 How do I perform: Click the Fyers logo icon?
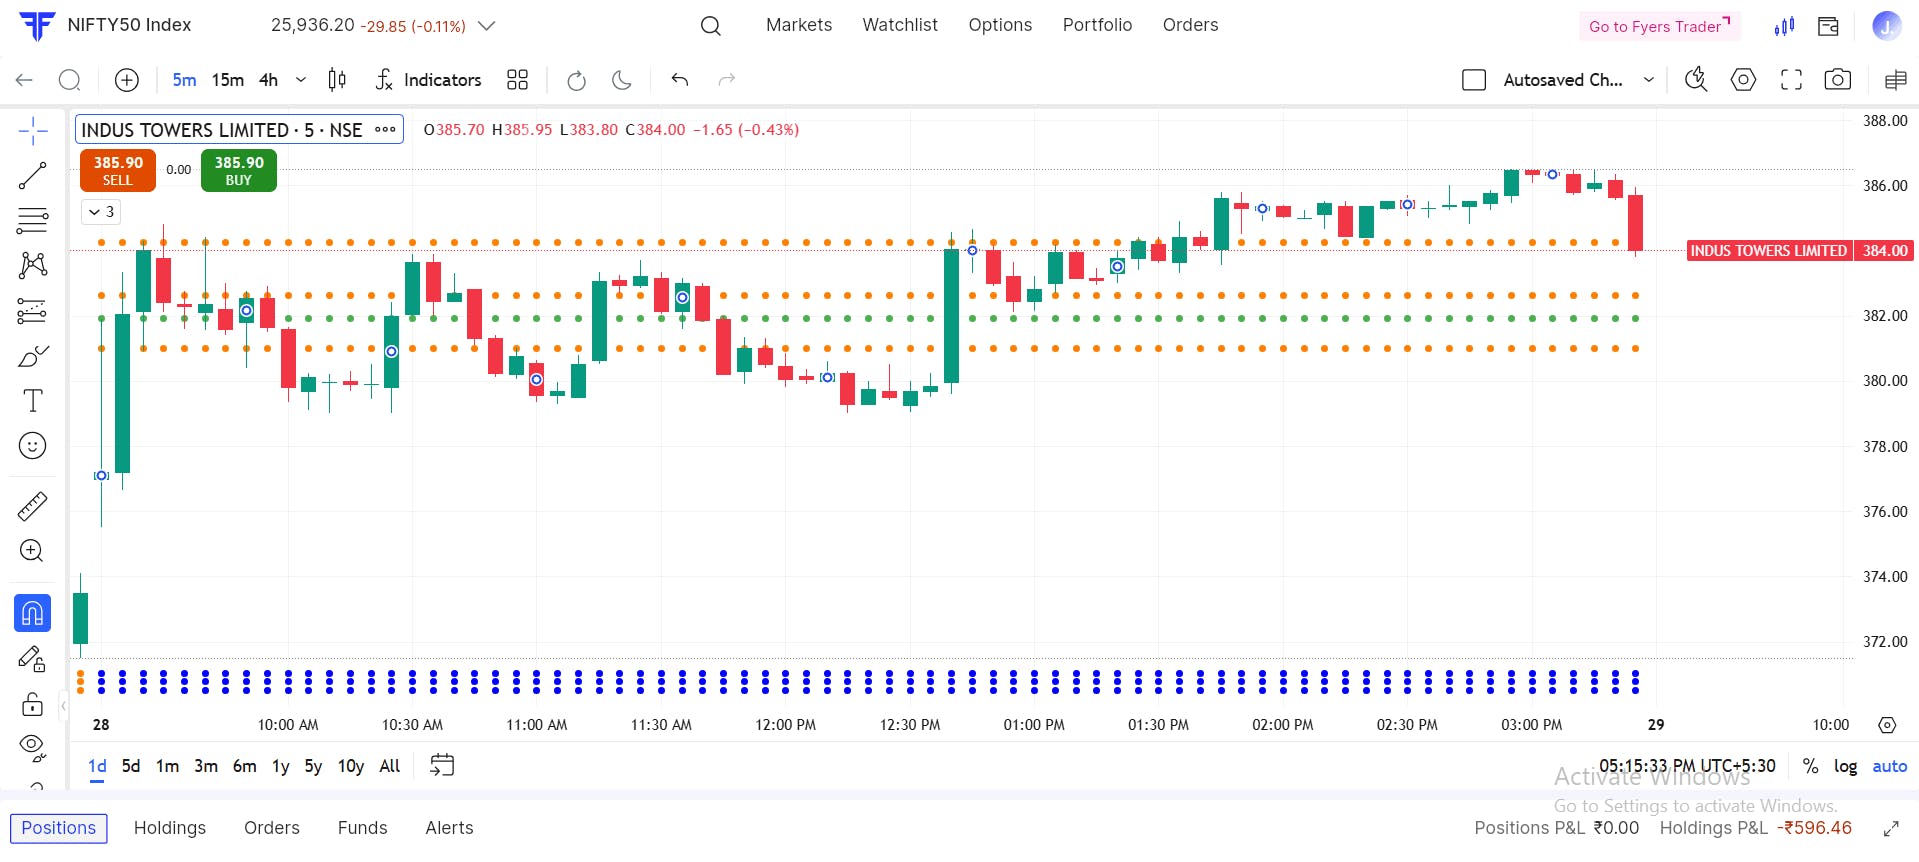point(37,25)
